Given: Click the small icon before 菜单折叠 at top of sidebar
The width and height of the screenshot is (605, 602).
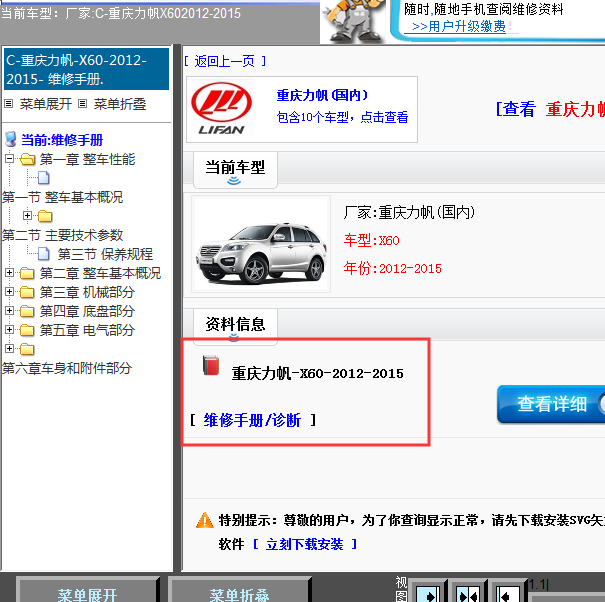Looking at the screenshot, I should coord(82,104).
